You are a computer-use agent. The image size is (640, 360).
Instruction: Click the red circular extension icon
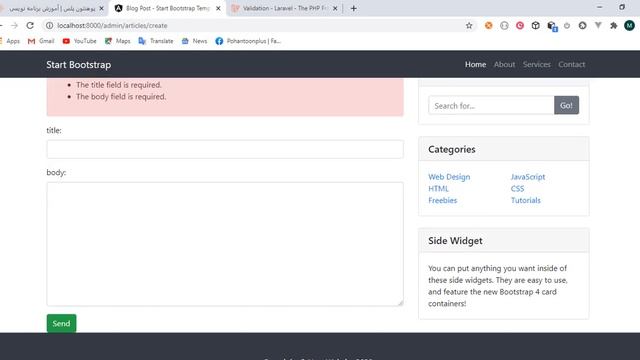point(520,25)
